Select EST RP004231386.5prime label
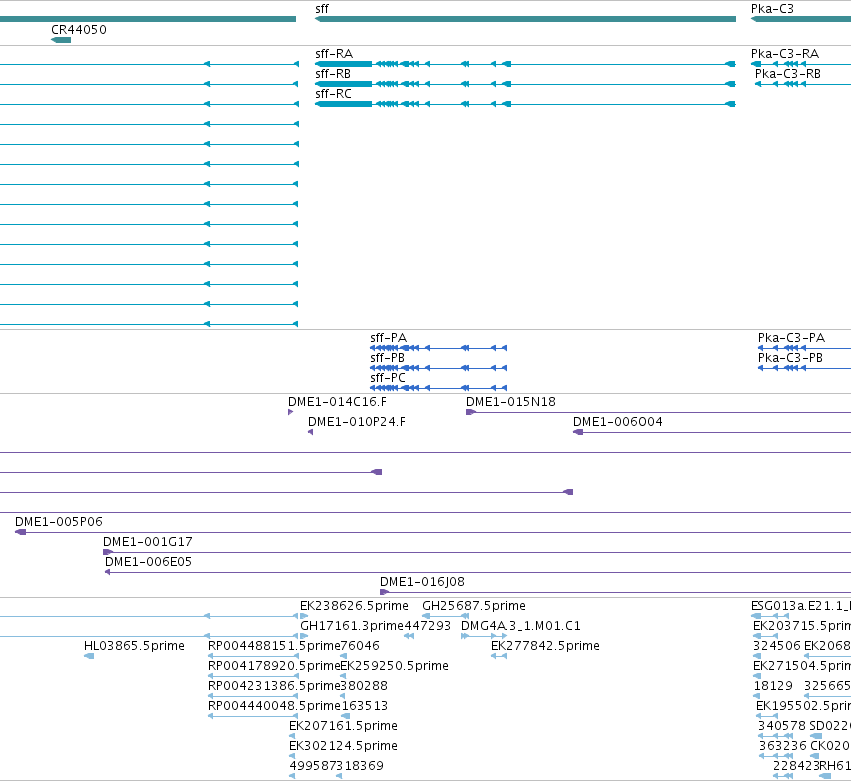This screenshot has height=781, width=851. pos(274,687)
